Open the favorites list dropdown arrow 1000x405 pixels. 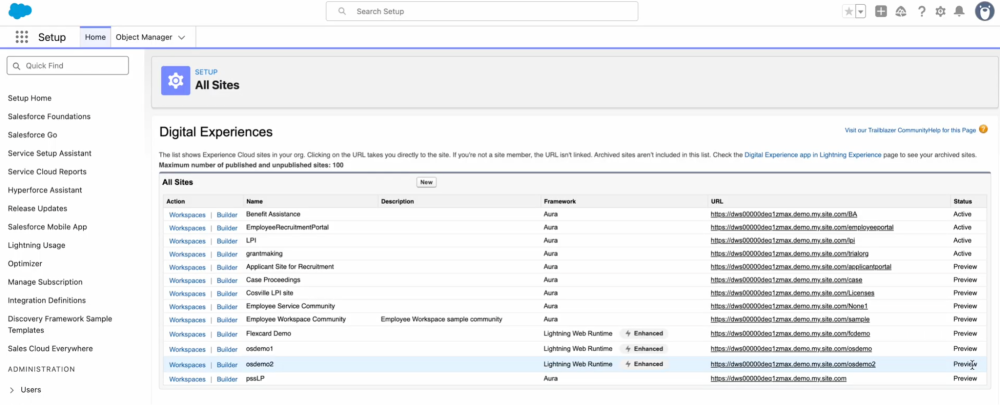tap(861, 11)
